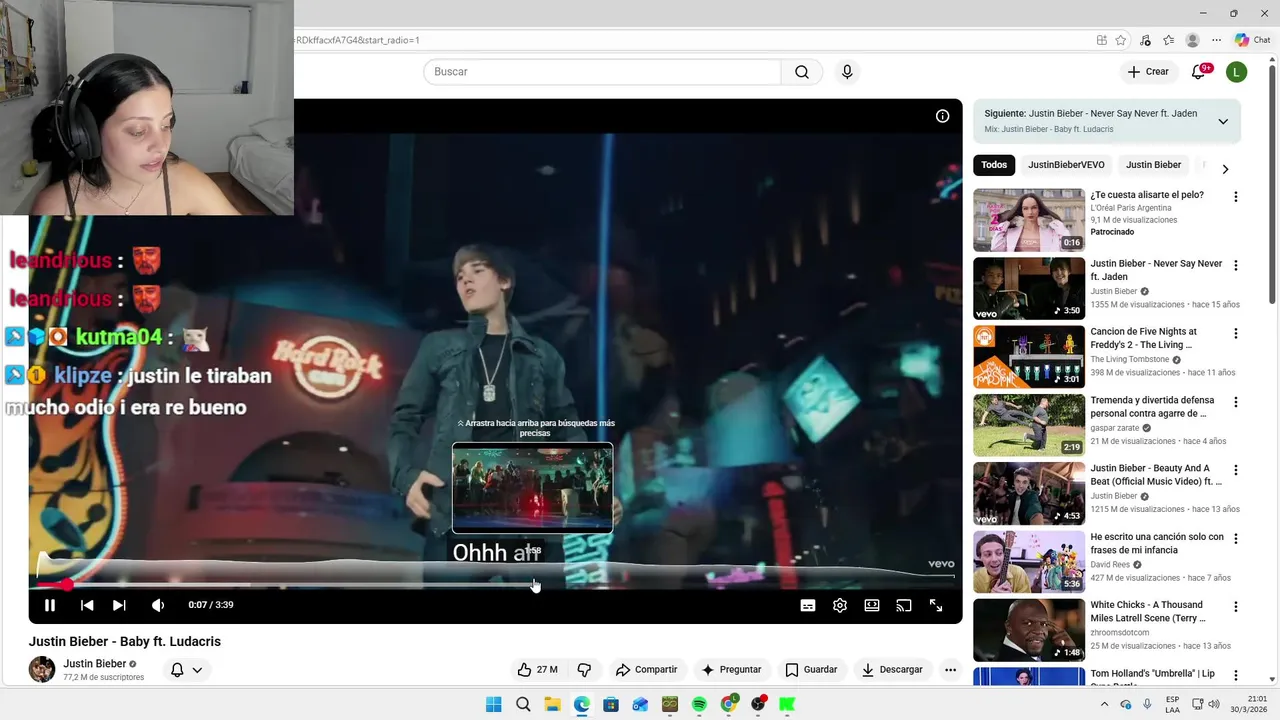
Task: Cast the video to a TV
Action: click(904, 605)
